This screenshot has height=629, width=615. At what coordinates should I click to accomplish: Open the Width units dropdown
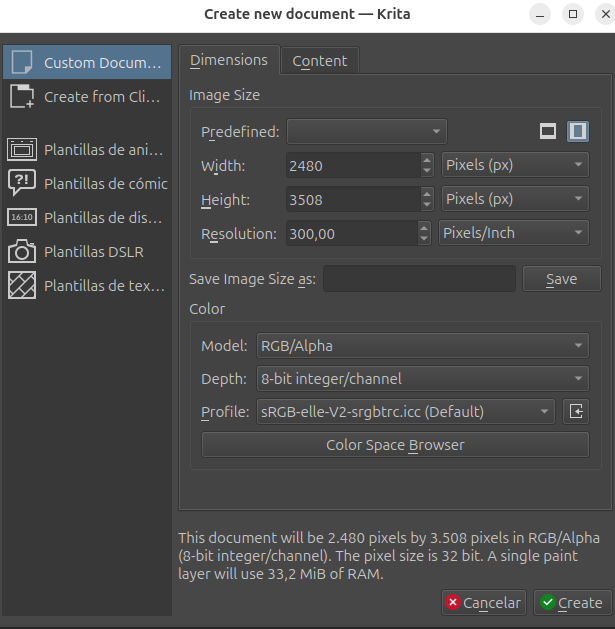pos(515,165)
